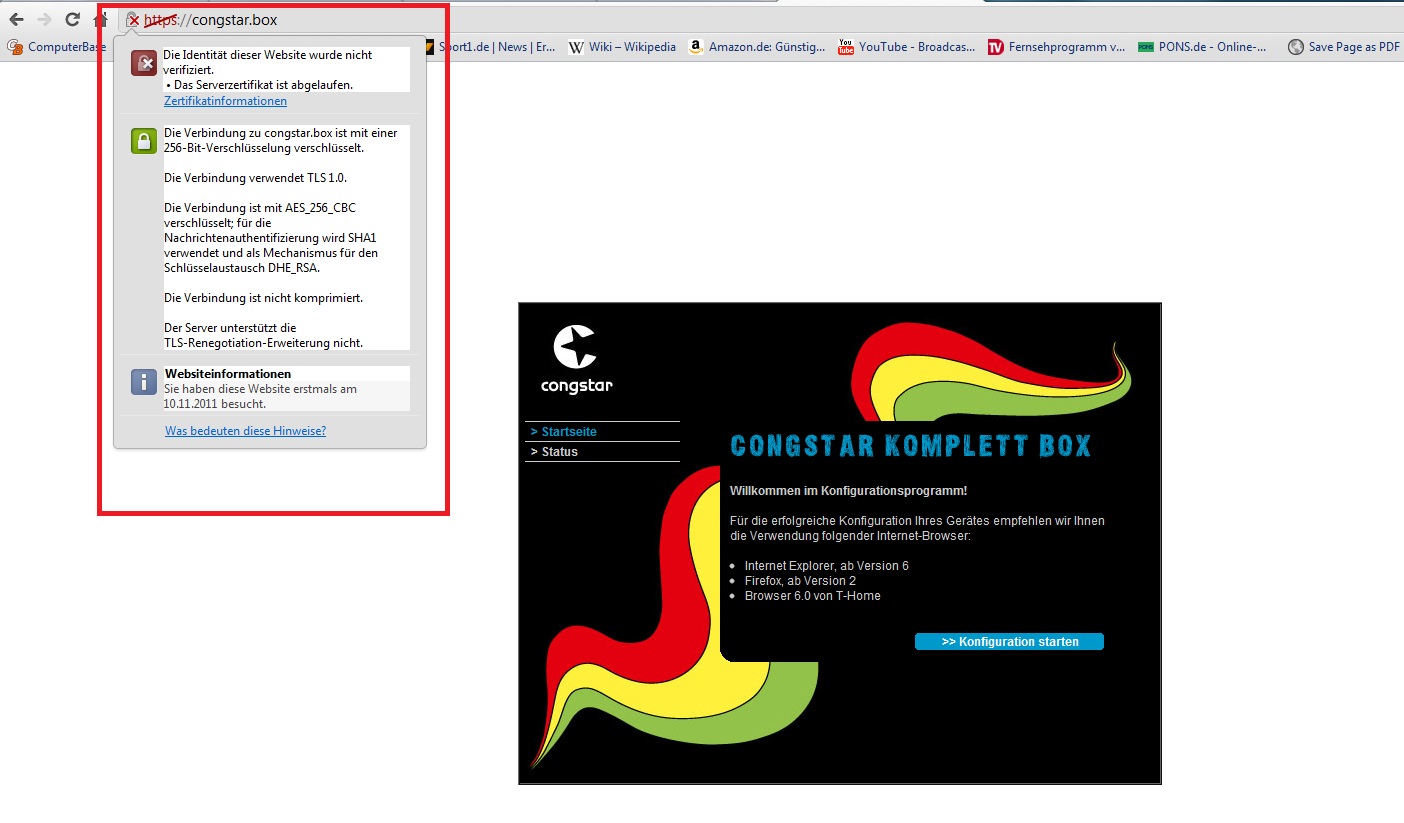The width and height of the screenshot is (1404, 823).
Task: Click the 'Internet Explorer, ab Version 6' list entry
Action: pos(827,566)
